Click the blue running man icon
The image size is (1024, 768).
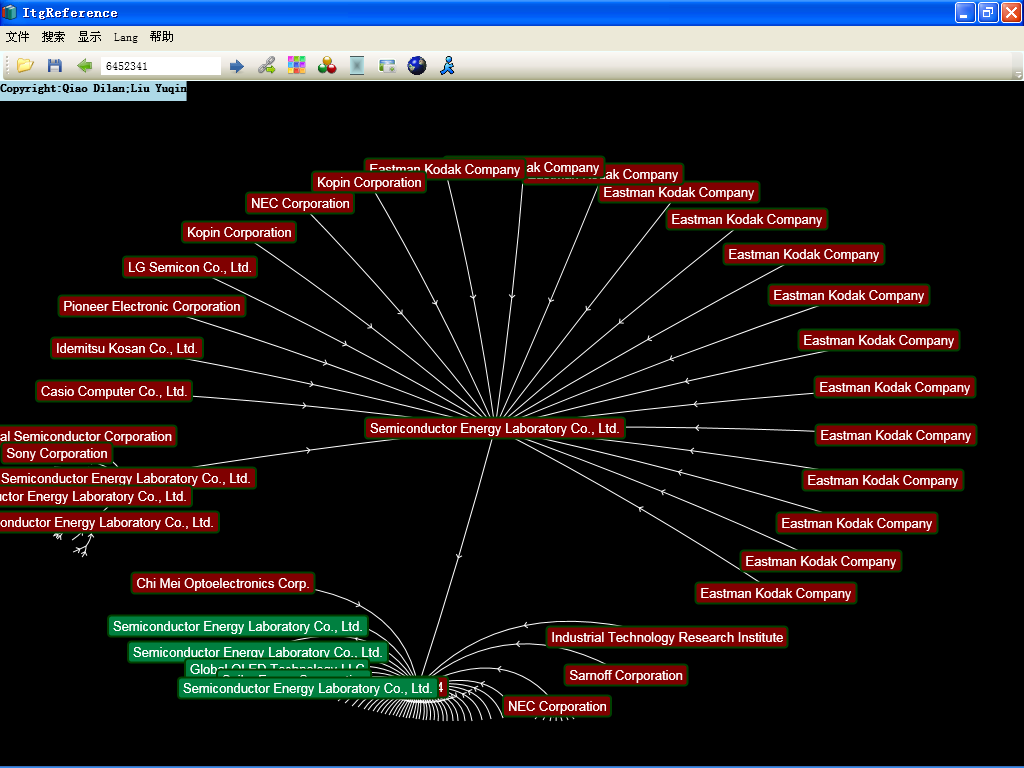pos(447,65)
